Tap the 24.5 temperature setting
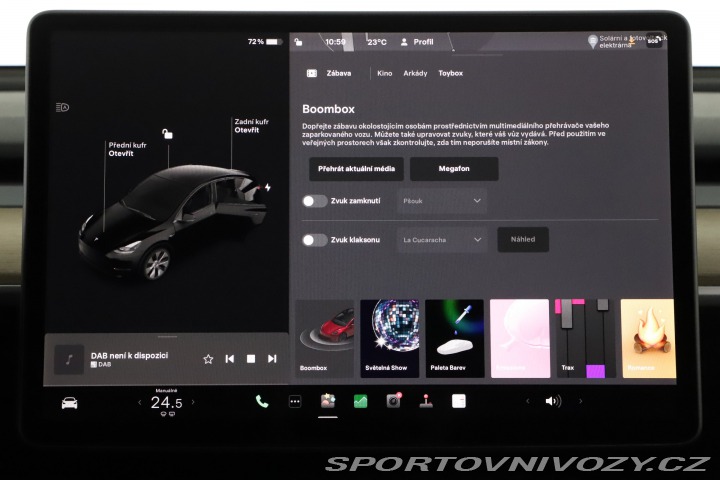720x480 pixels. pyautogui.click(x=166, y=403)
